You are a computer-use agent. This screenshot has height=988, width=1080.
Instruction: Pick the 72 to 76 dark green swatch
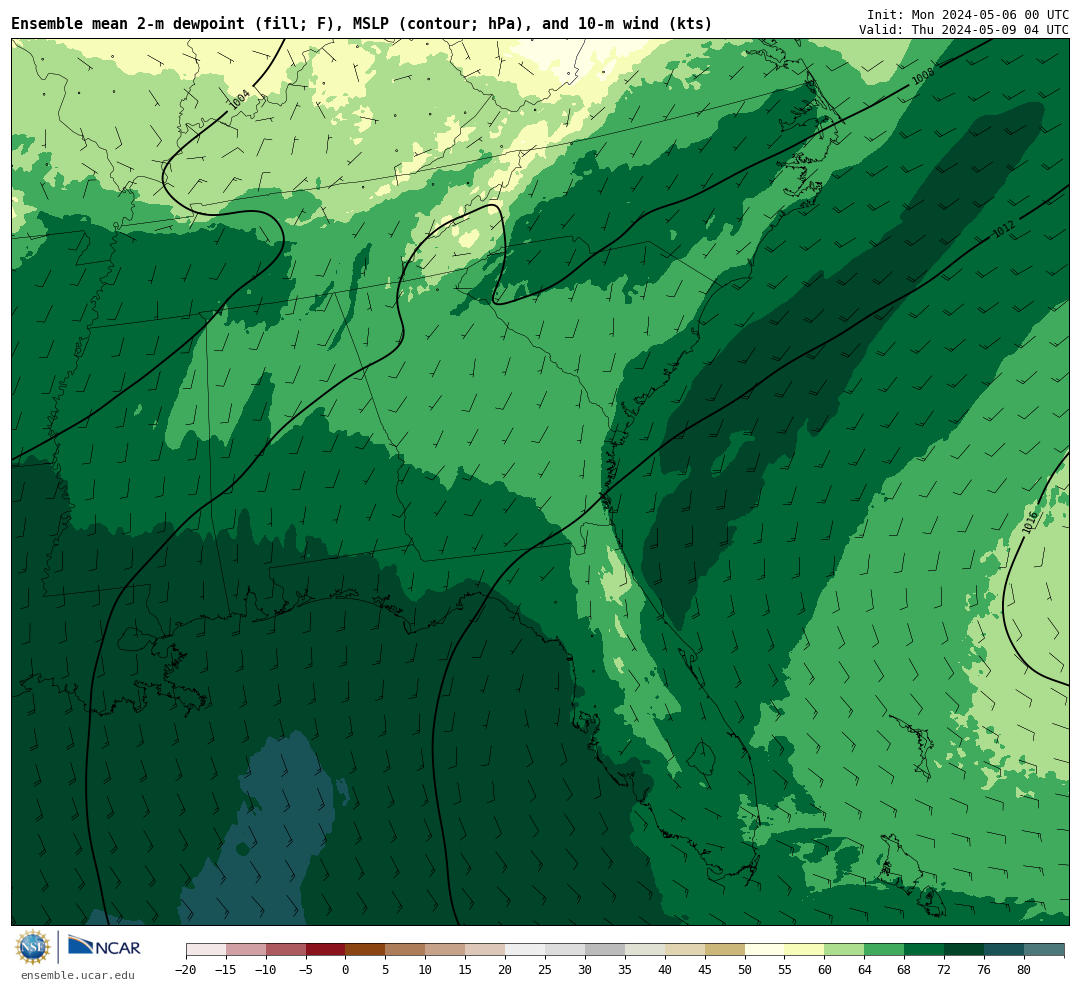[964, 950]
